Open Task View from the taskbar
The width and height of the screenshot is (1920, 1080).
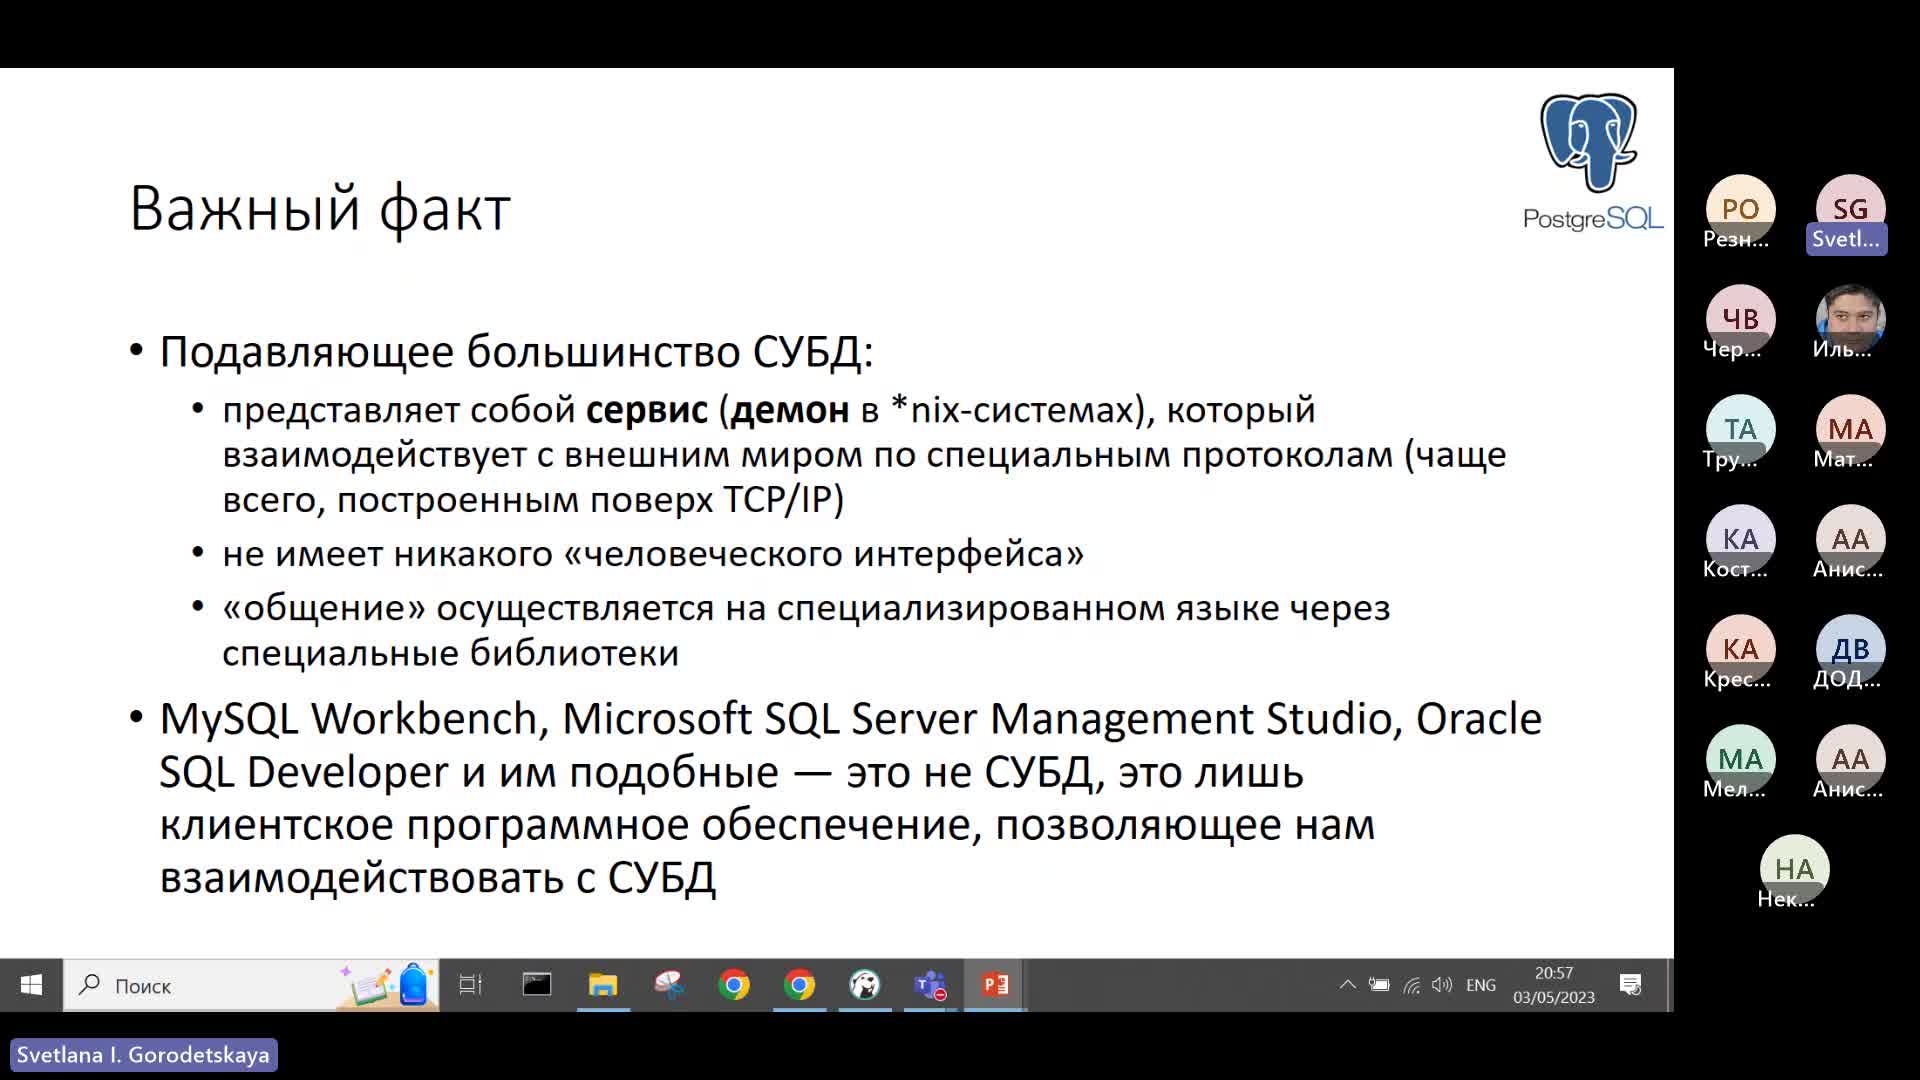[470, 985]
